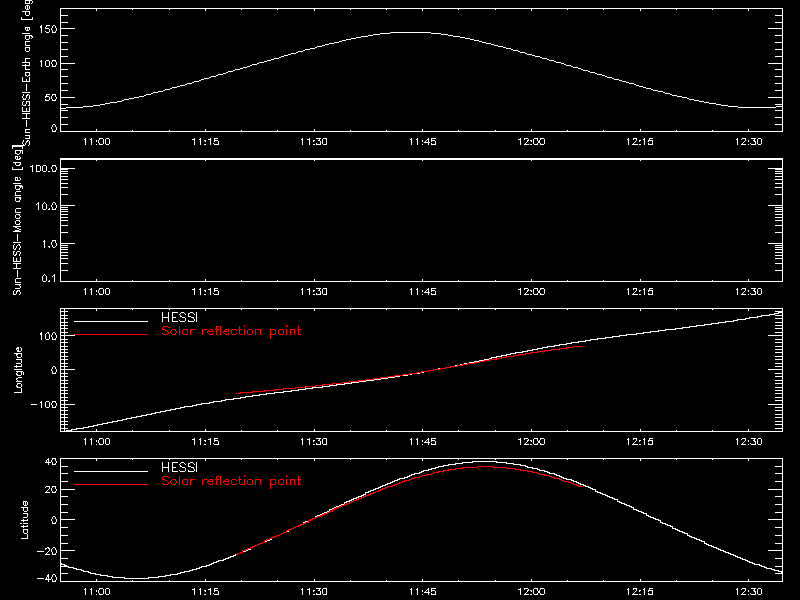The width and height of the screenshot is (800, 600).
Task: Click 11:30 label under Longitude plot
Action: pos(314,442)
